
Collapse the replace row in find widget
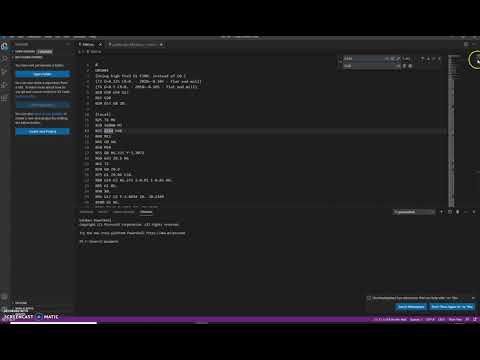(341, 62)
